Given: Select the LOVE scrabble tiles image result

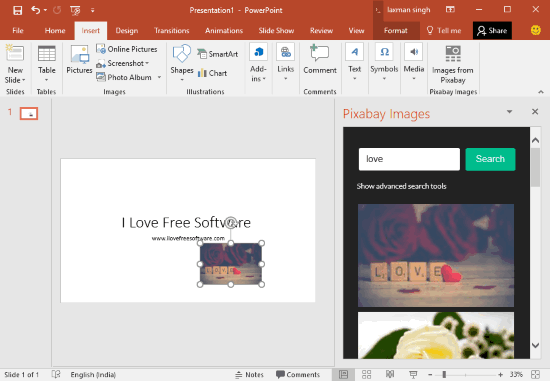Looking at the screenshot, I should (x=436, y=255).
